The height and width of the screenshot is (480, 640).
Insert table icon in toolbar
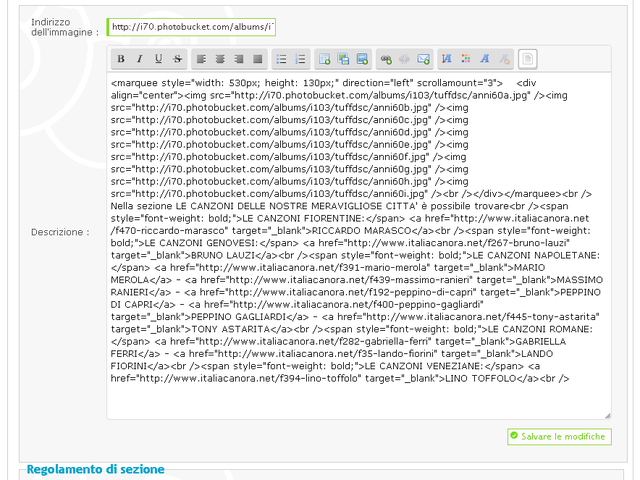(x=324, y=59)
